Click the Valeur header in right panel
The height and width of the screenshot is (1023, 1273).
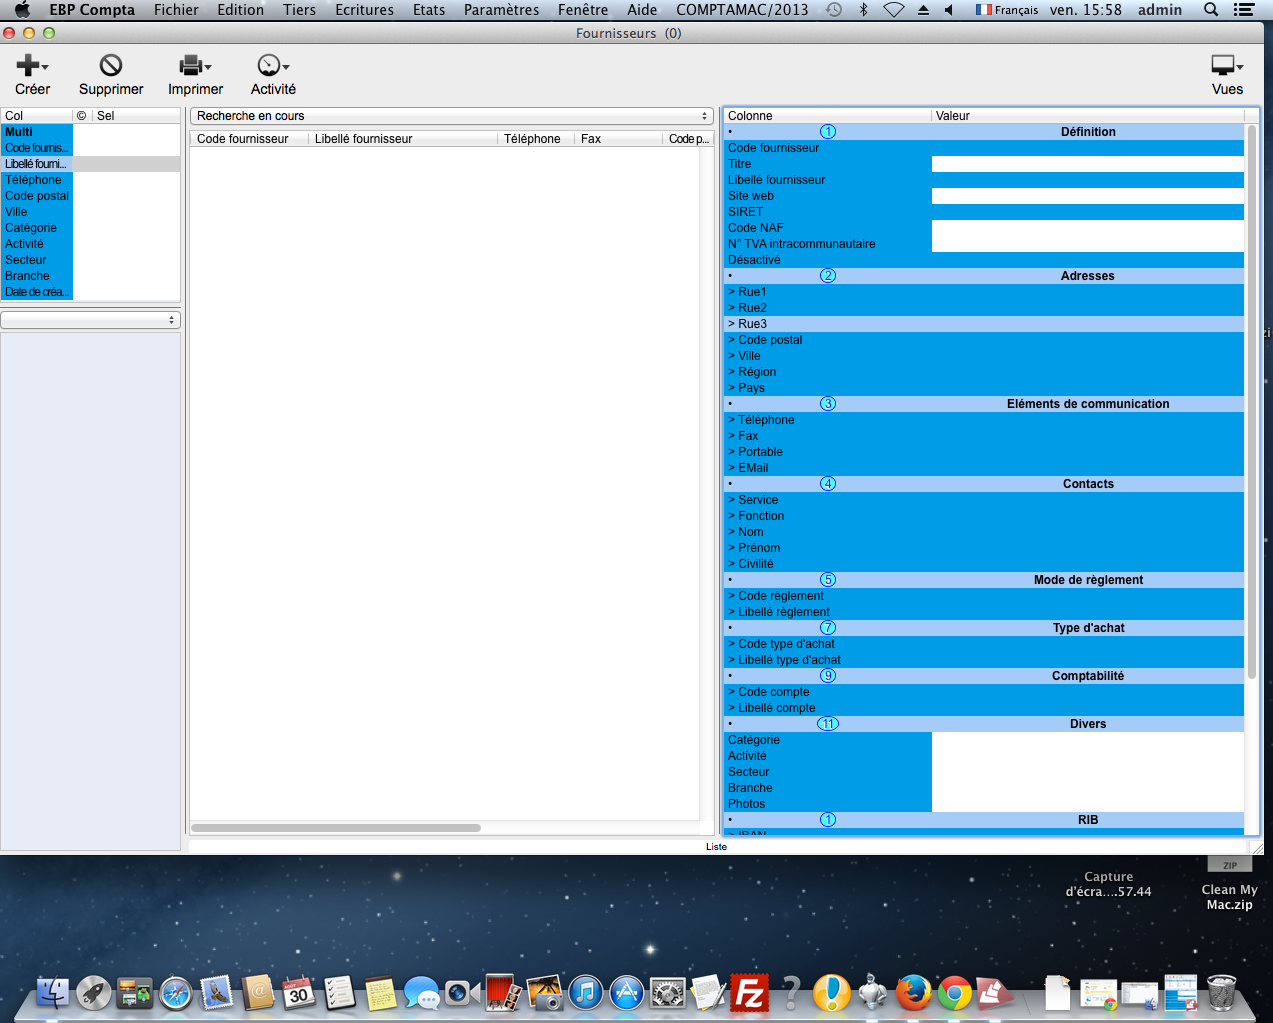point(1088,116)
